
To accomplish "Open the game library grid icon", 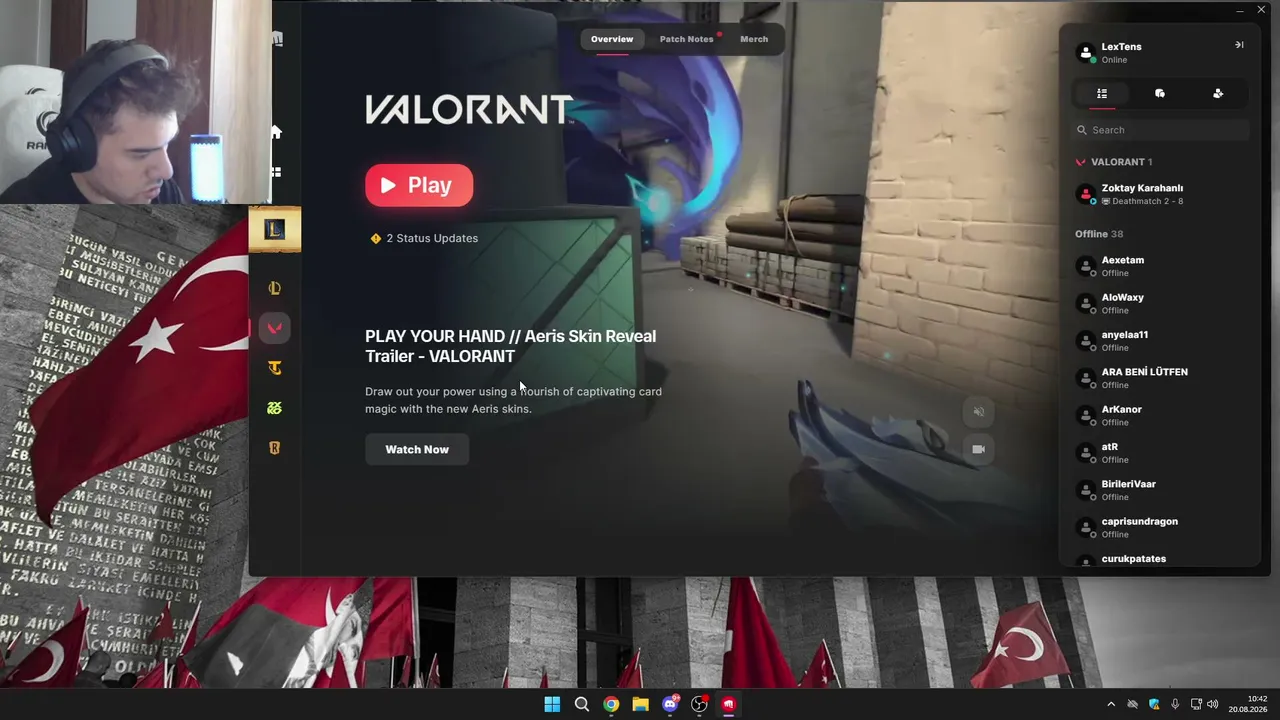I will (x=275, y=172).
